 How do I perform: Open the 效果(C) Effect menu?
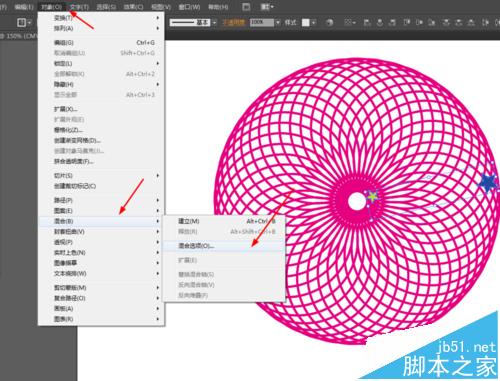[x=133, y=7]
